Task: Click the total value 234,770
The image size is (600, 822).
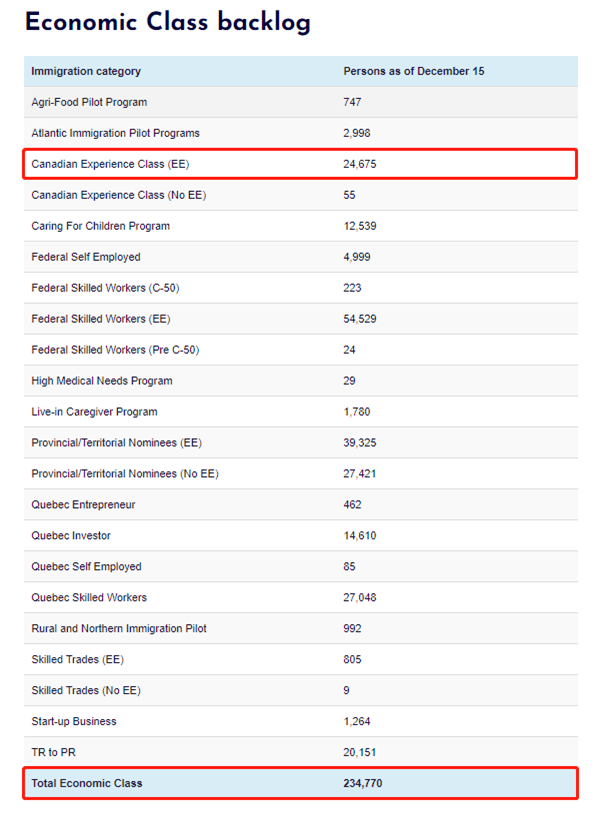Action: pos(363,783)
